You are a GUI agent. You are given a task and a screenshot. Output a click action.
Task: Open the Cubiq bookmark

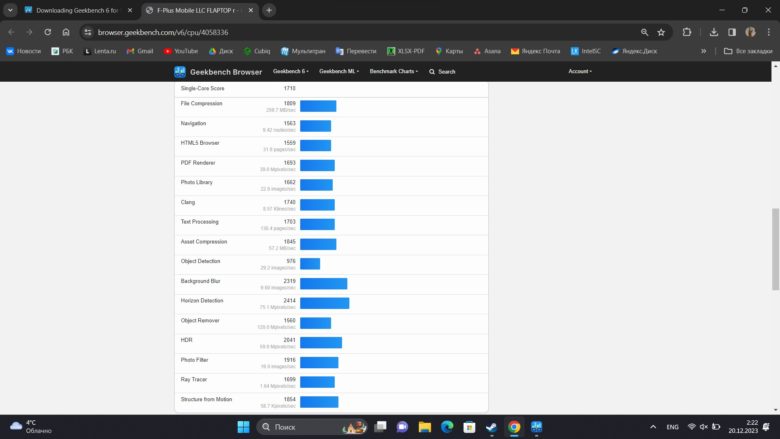pos(257,51)
